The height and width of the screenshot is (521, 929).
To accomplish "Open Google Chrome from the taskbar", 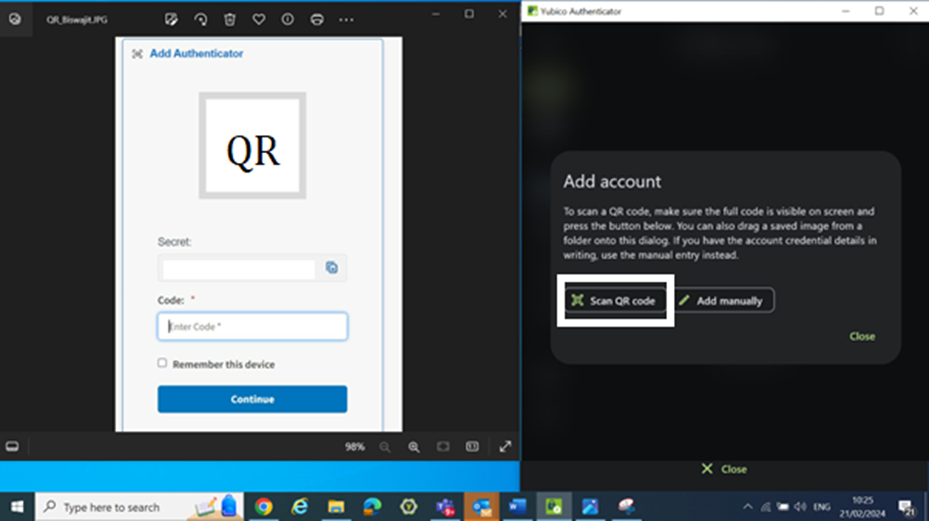I will click(x=264, y=507).
